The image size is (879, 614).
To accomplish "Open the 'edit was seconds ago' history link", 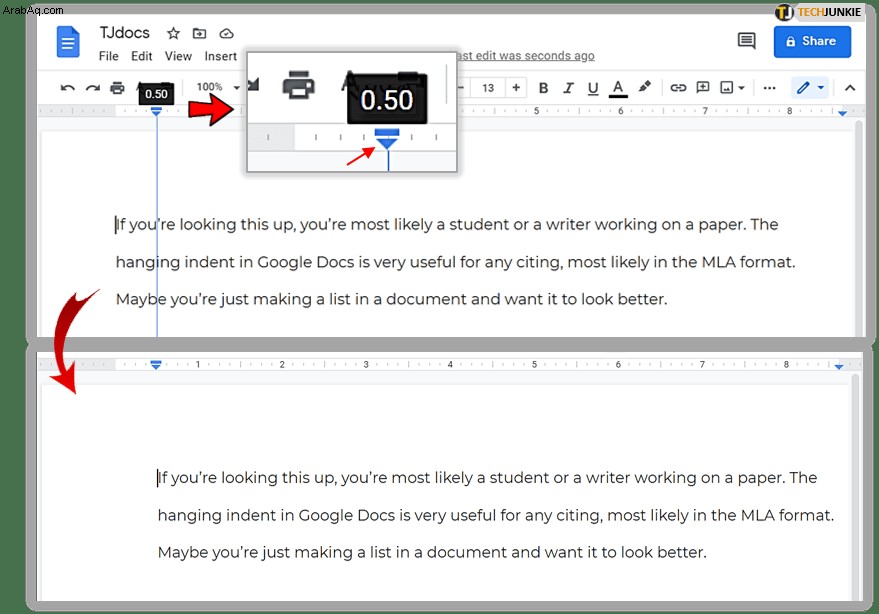I will [526, 56].
